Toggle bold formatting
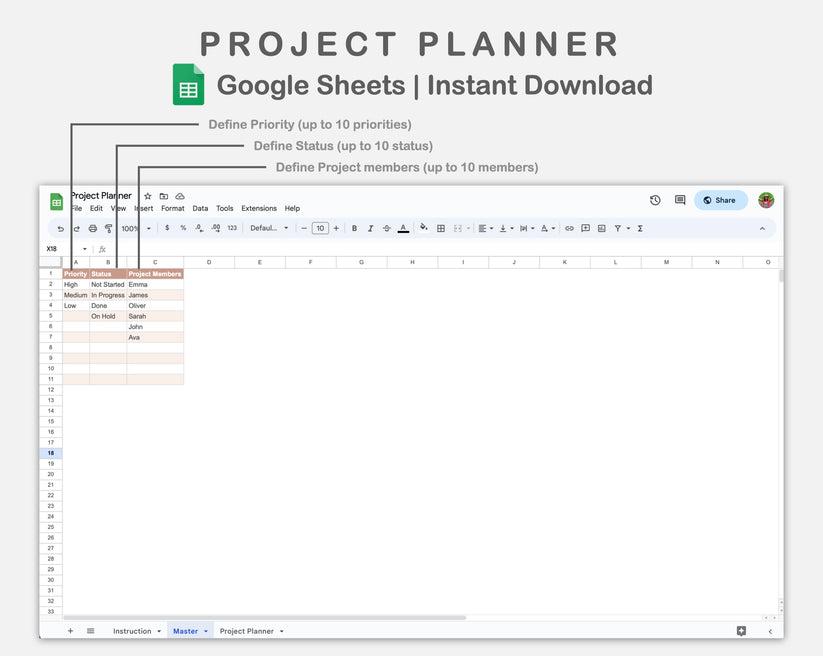This screenshot has width=823, height=656. click(x=353, y=228)
